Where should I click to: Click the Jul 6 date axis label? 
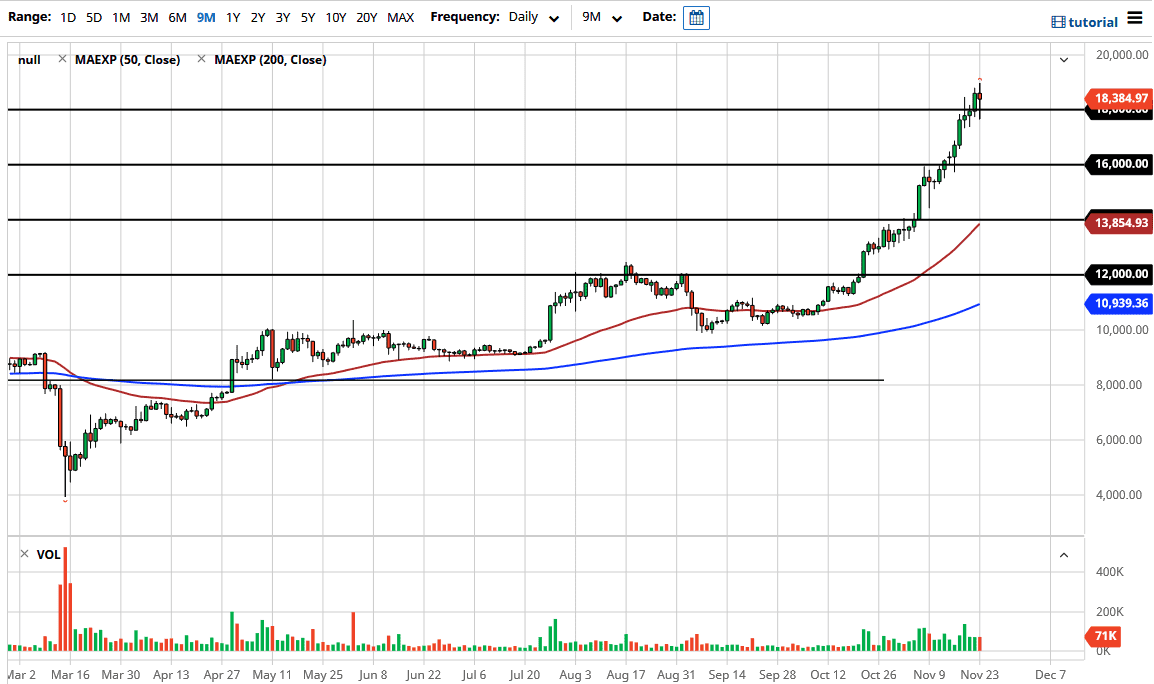474,674
